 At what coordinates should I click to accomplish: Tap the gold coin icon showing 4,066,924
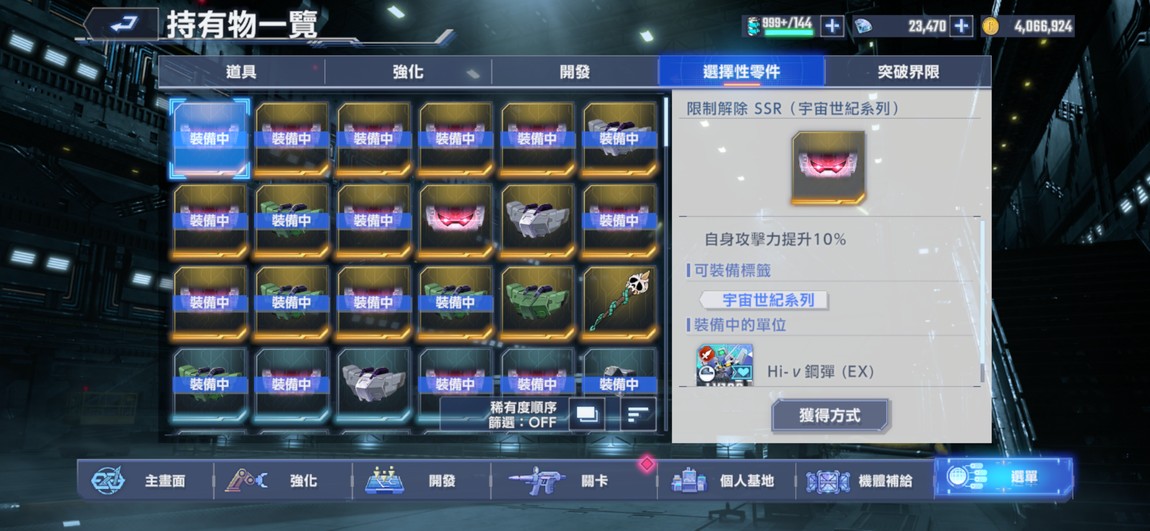pos(990,26)
